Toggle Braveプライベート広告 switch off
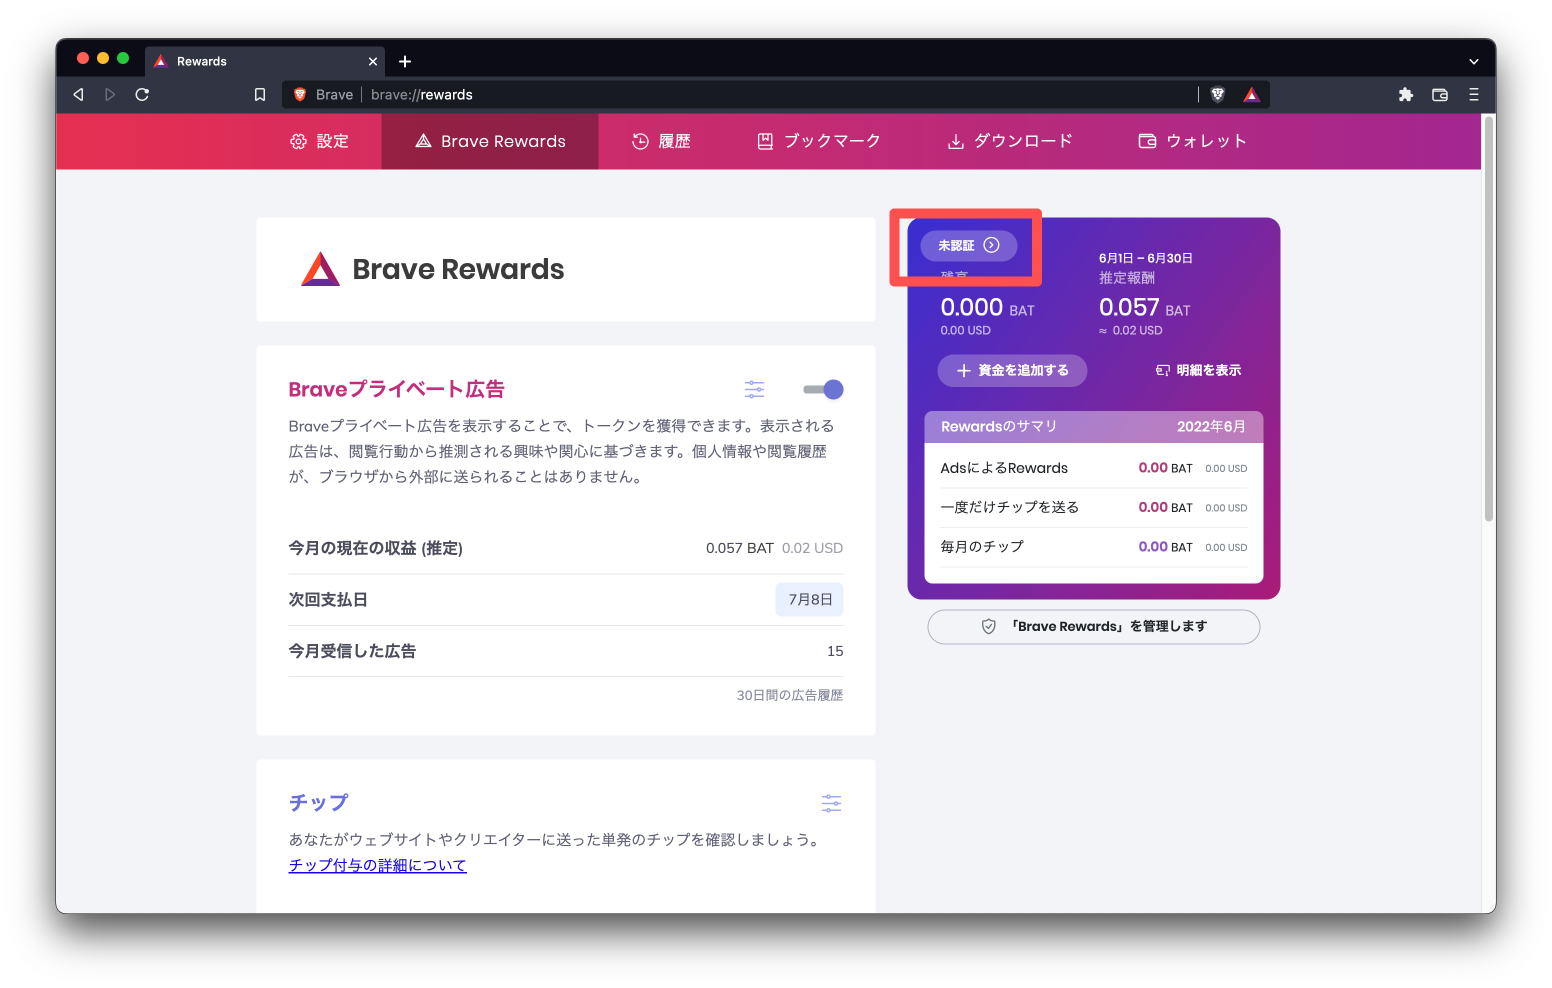The width and height of the screenshot is (1552, 988). click(823, 389)
